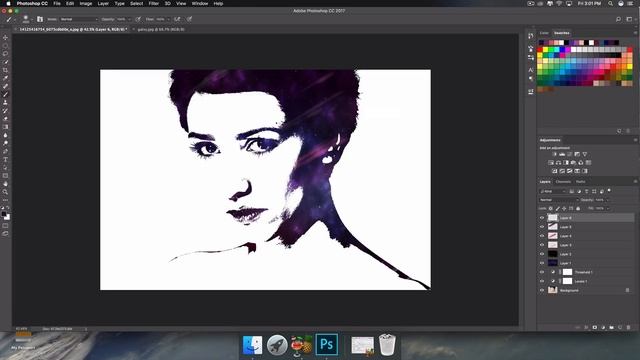Viewport: 640px width, 360px height.
Task: Select the Eyedropper tool
Action: click(5, 78)
